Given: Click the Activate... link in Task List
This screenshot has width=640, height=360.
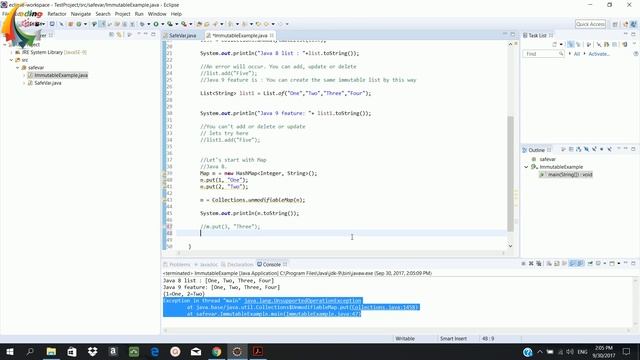Looking at the screenshot, I should 599,54.
